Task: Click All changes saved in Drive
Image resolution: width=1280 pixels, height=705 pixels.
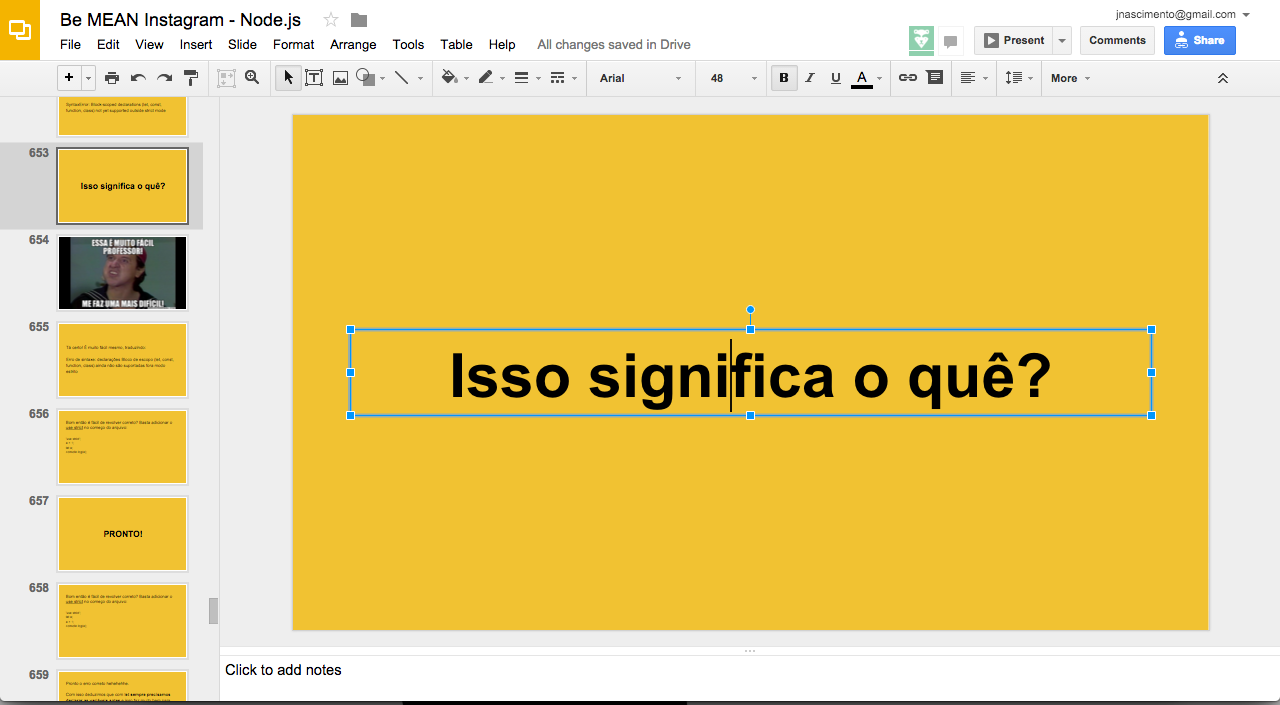Action: 614,44
